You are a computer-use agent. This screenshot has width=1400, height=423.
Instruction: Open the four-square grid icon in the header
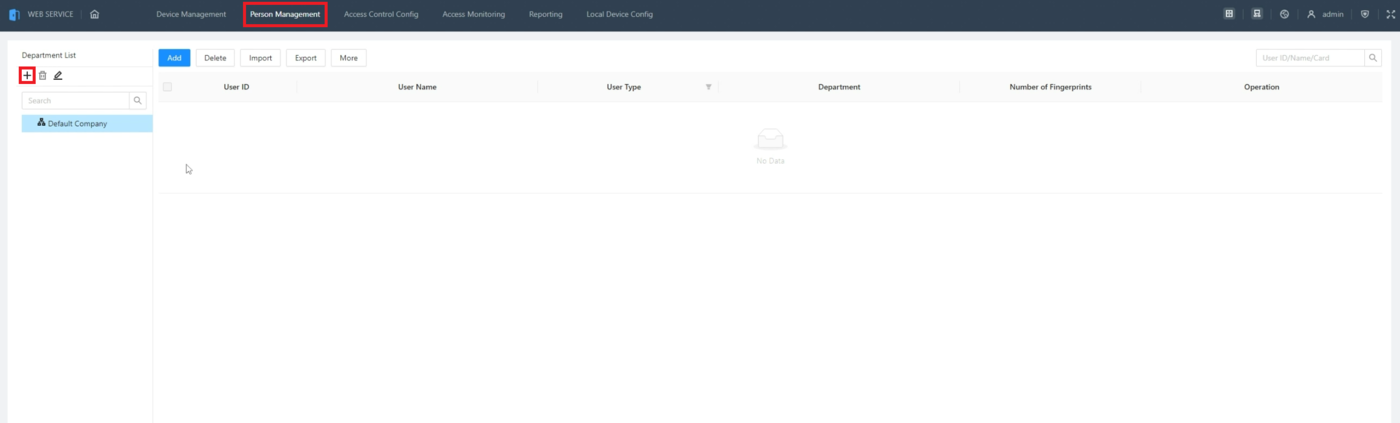(1229, 14)
